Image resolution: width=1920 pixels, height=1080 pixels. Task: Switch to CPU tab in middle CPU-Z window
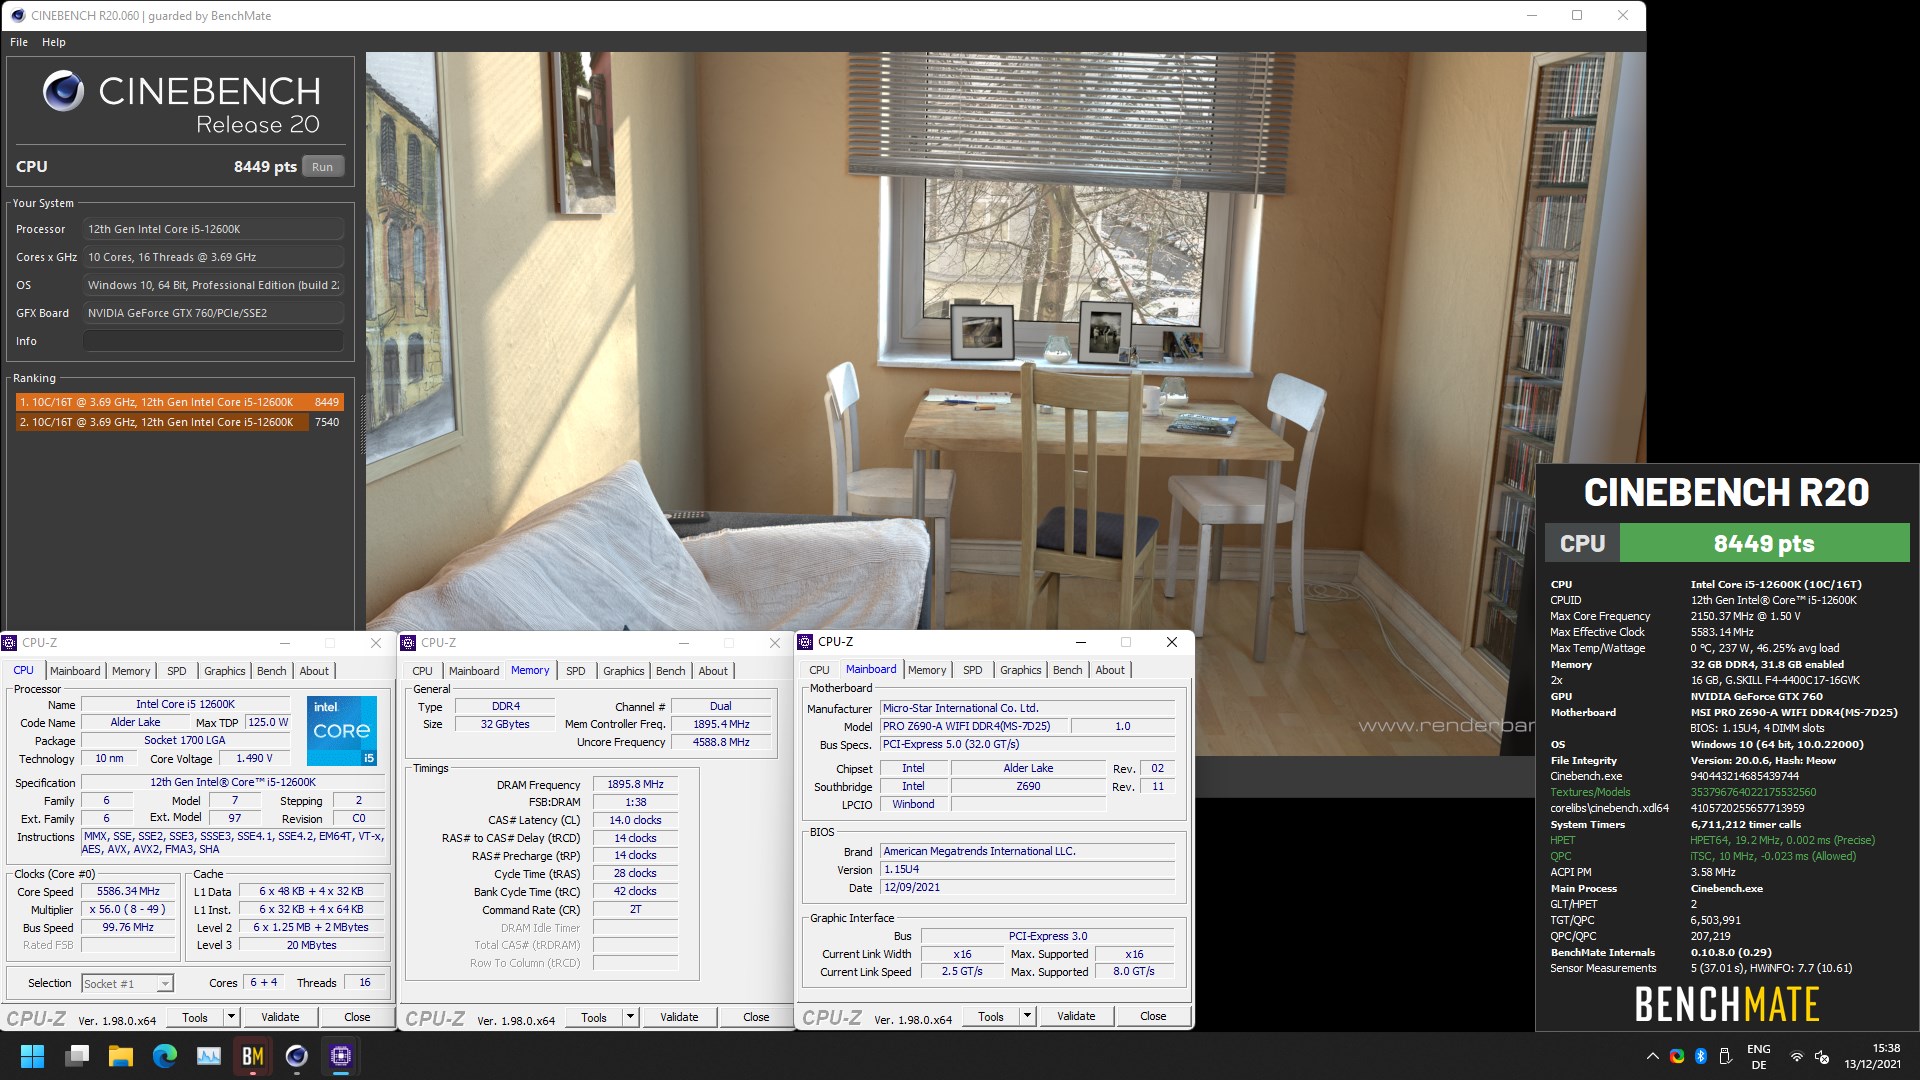(x=423, y=671)
